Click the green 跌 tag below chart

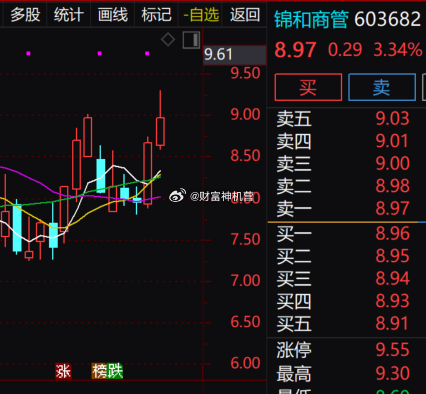(x=115, y=371)
